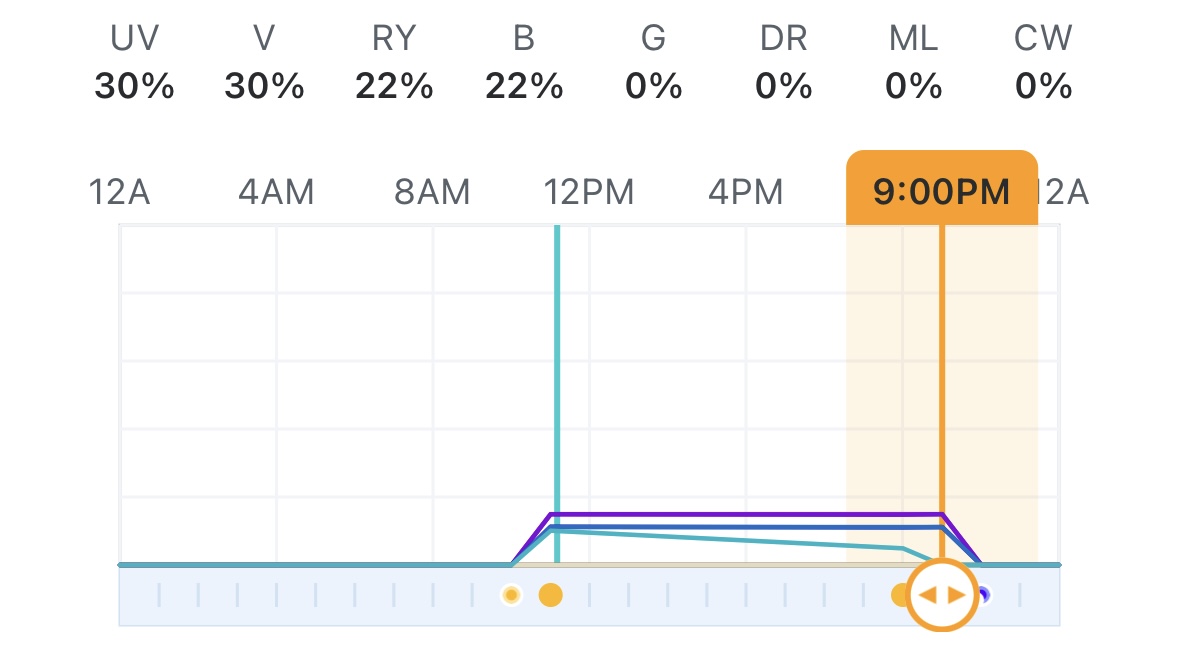The width and height of the screenshot is (1179, 663).
Task: Select the ML channel 0% value
Action: click(913, 87)
